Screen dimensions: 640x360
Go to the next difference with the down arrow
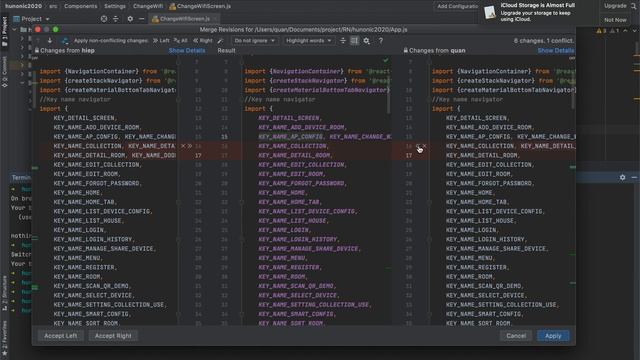[x=50, y=40]
